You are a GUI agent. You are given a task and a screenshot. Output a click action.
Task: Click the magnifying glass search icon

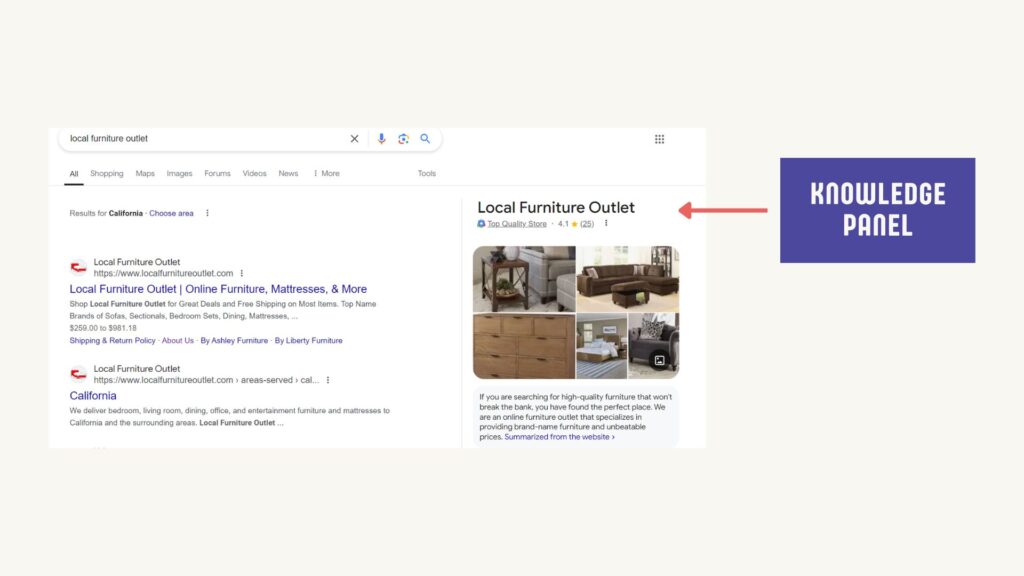pyautogui.click(x=425, y=138)
